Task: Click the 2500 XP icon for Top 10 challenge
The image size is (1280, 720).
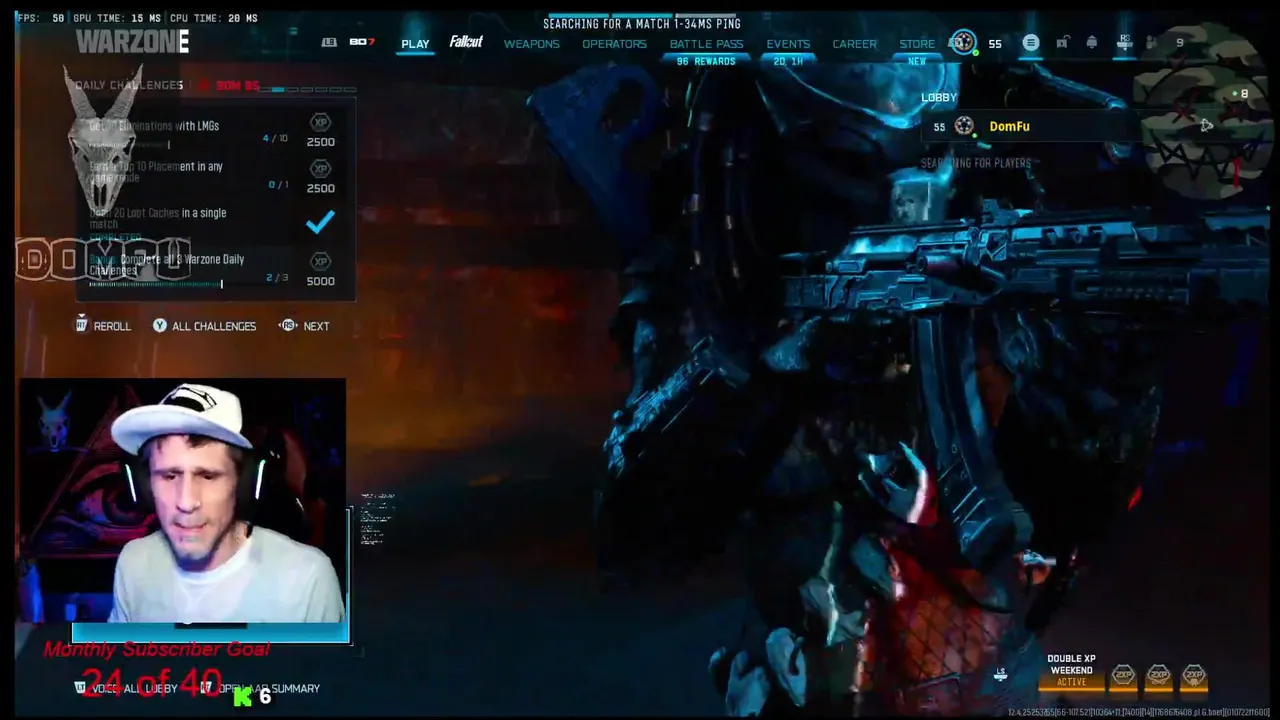Action: [x=320, y=169]
